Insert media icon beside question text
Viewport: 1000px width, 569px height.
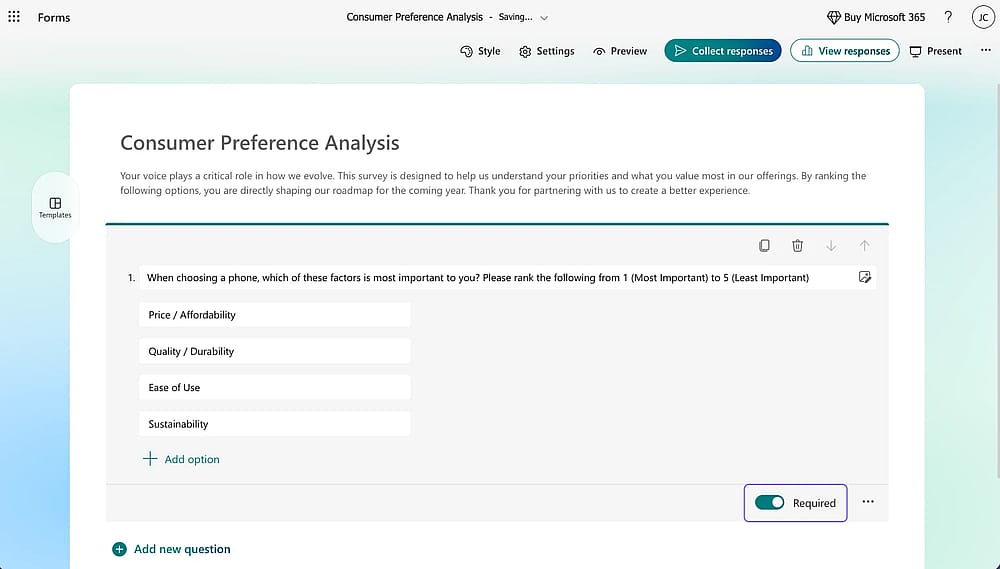pos(865,277)
